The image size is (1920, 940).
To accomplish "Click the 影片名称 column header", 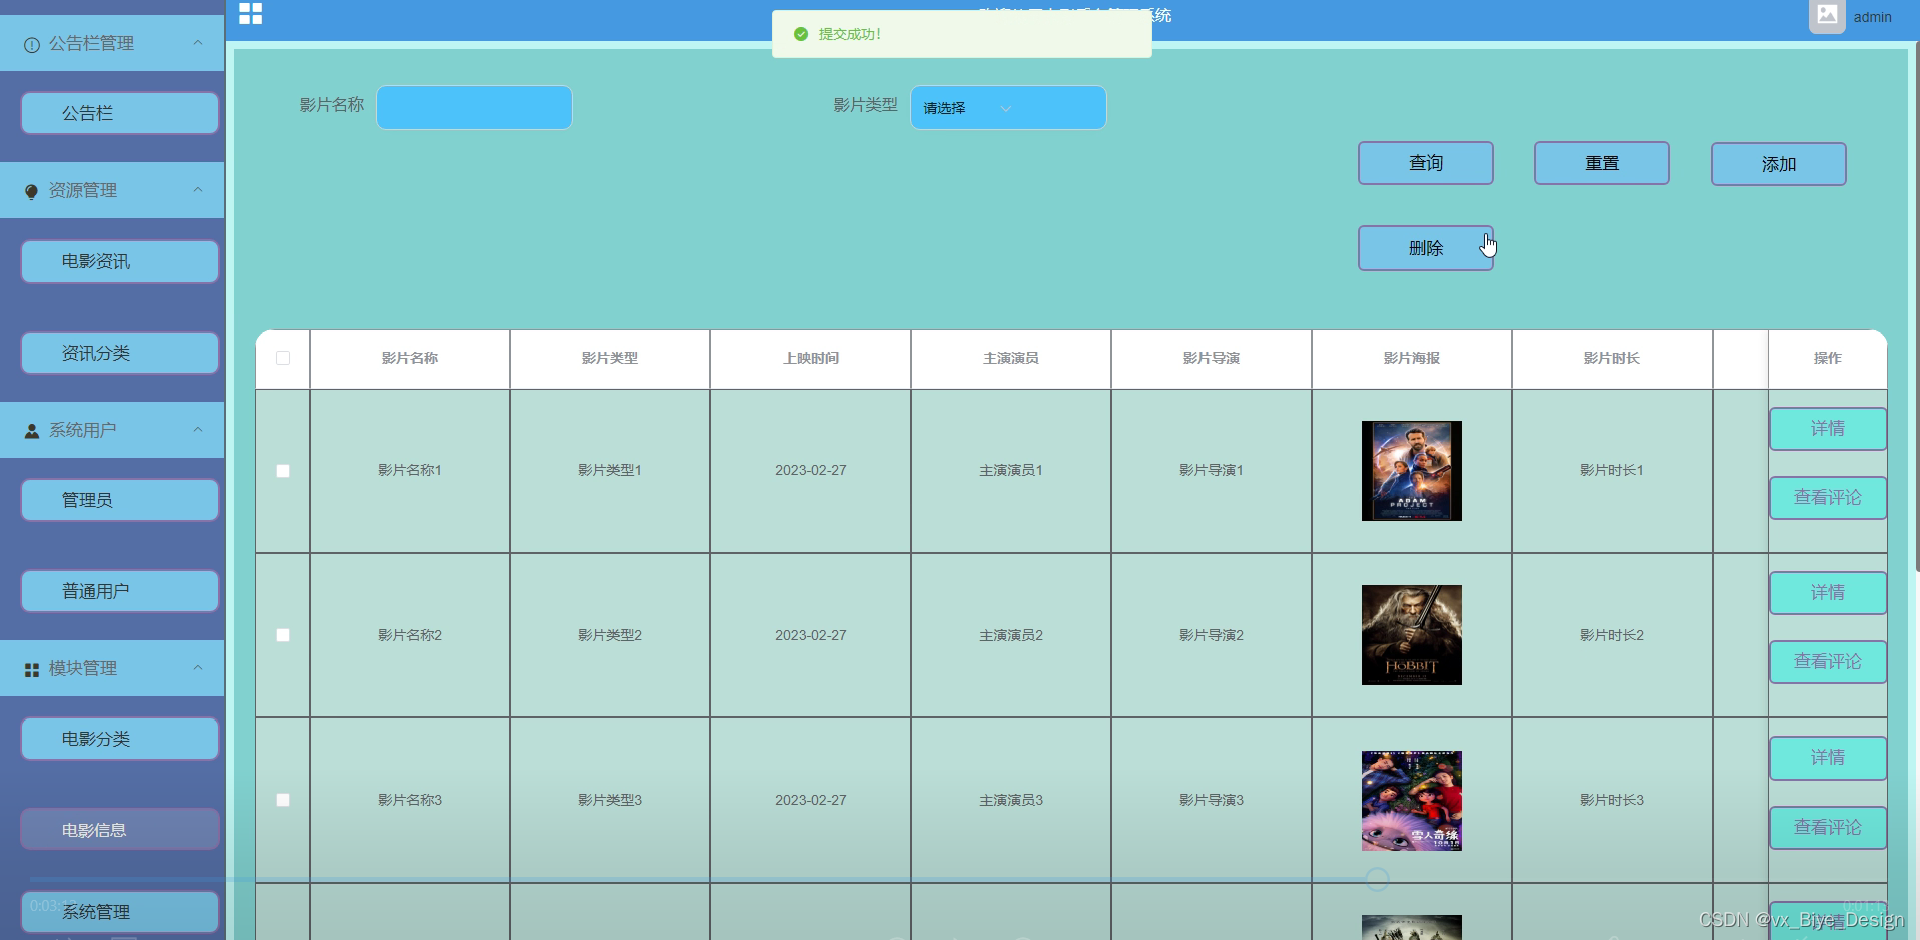I will click(x=410, y=358).
